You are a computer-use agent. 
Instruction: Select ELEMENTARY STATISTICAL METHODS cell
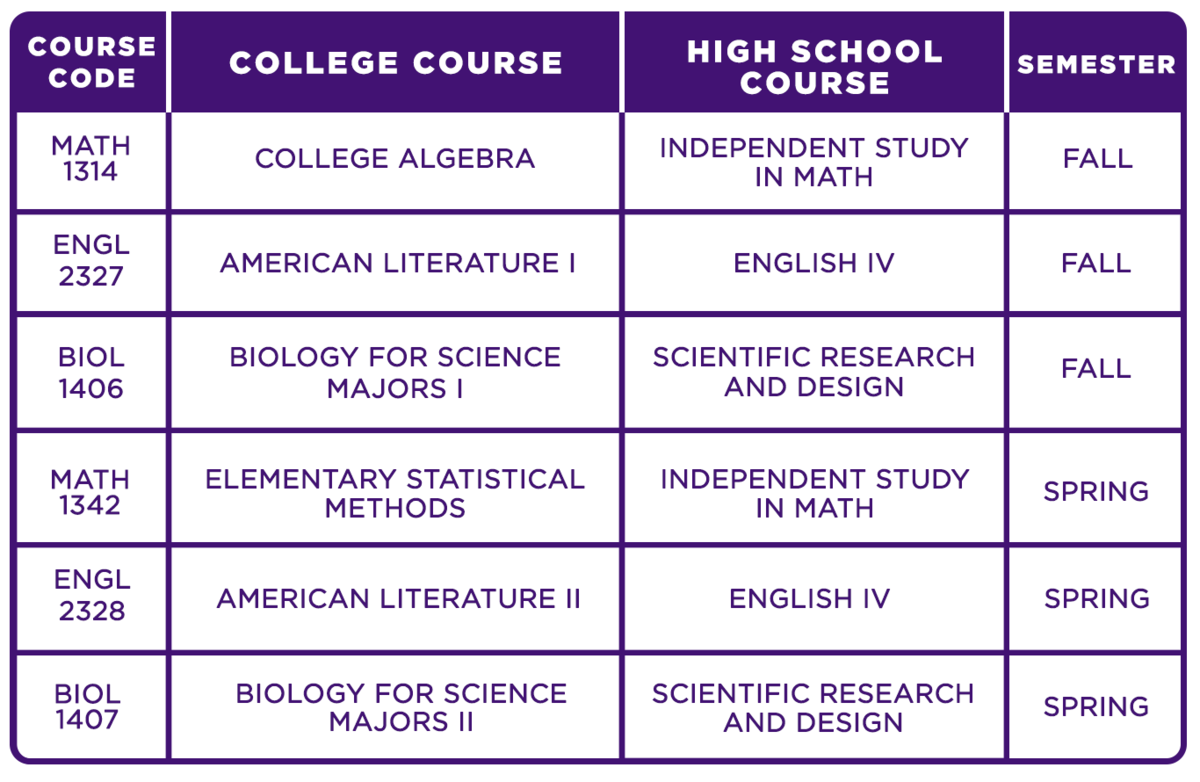point(395,493)
